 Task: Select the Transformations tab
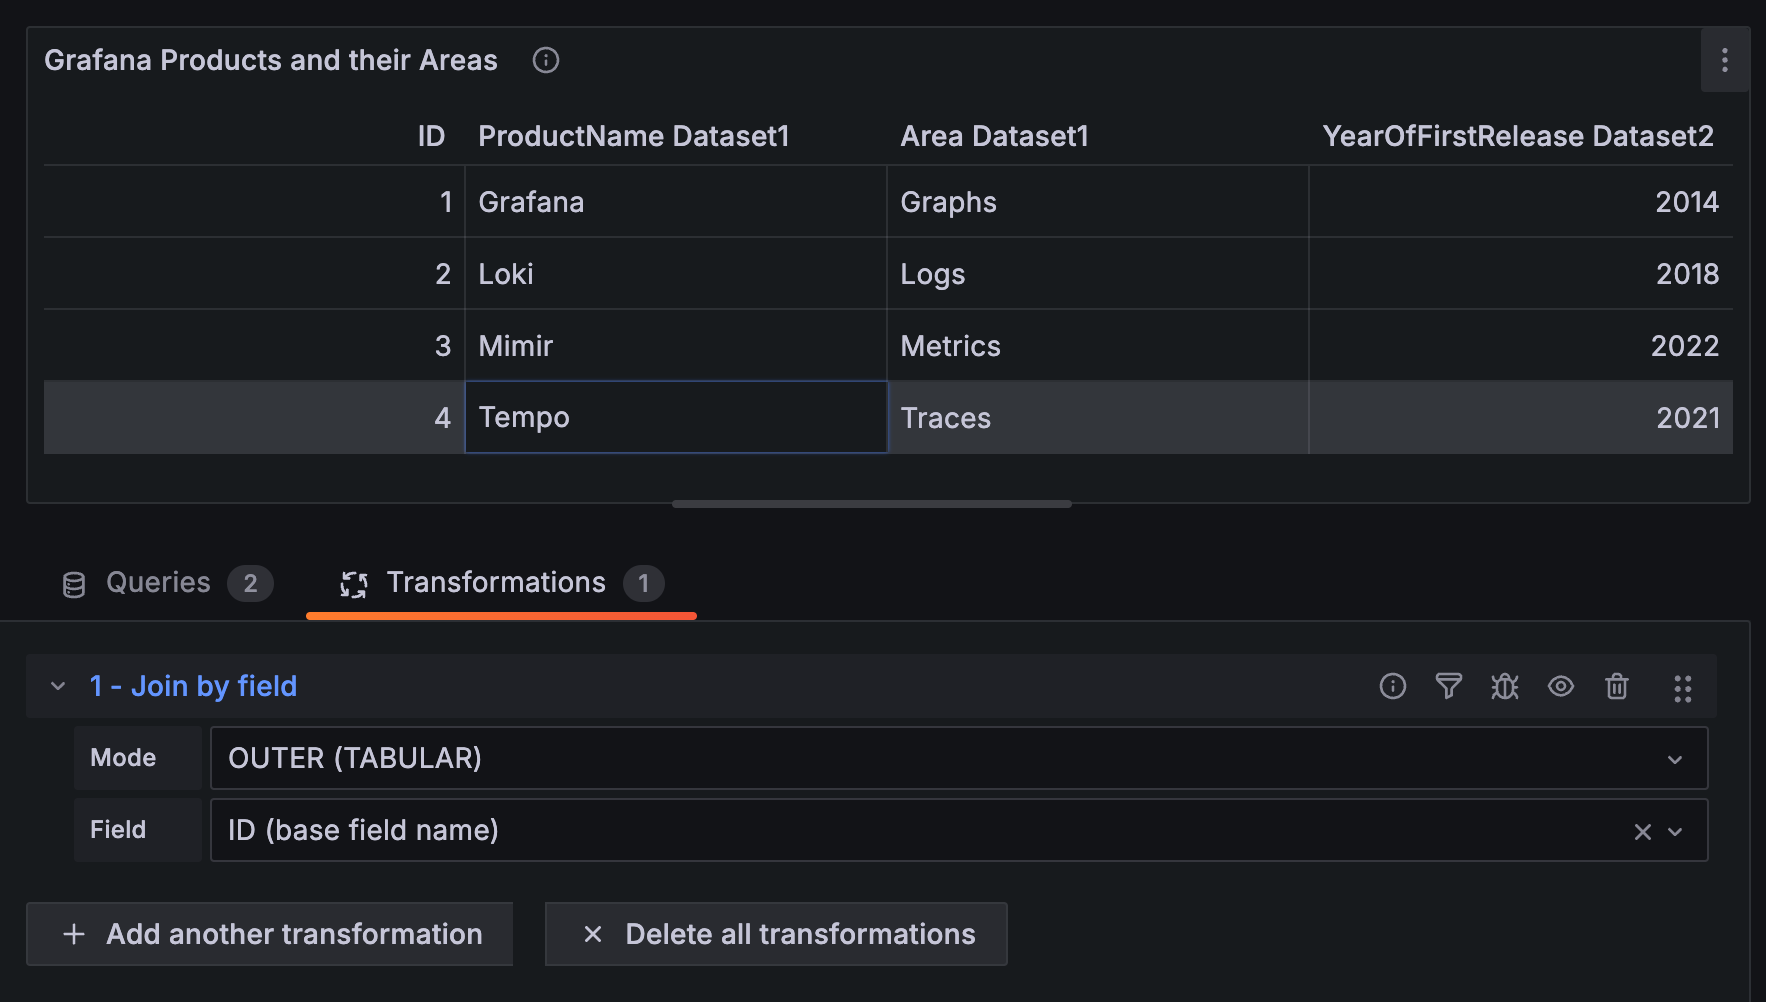tap(495, 583)
